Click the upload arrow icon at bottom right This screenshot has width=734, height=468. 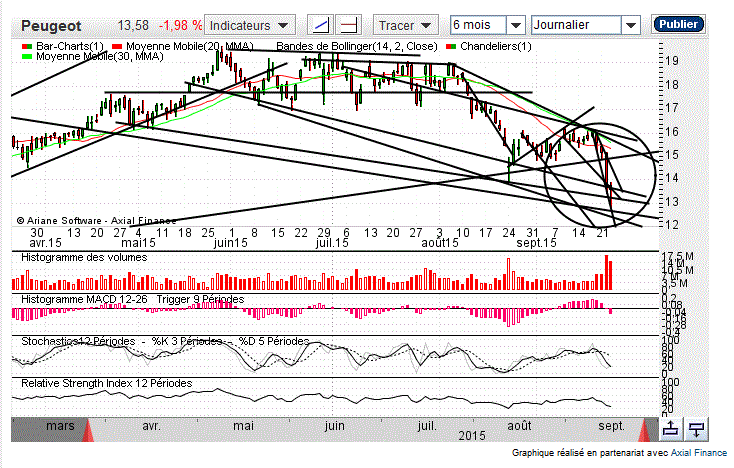click(670, 429)
